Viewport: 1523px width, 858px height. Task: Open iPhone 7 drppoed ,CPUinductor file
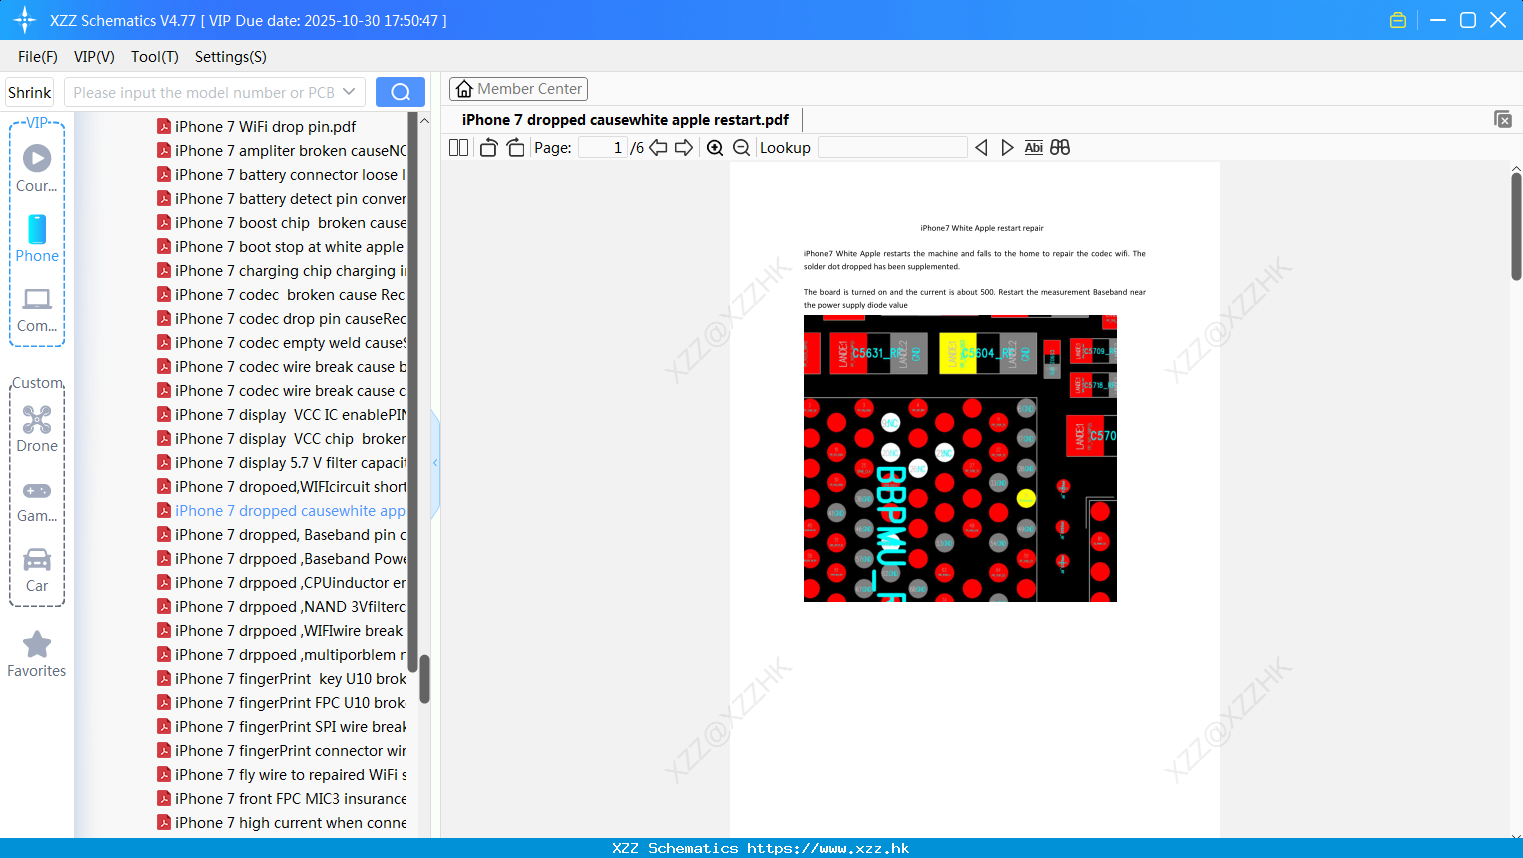coord(282,583)
